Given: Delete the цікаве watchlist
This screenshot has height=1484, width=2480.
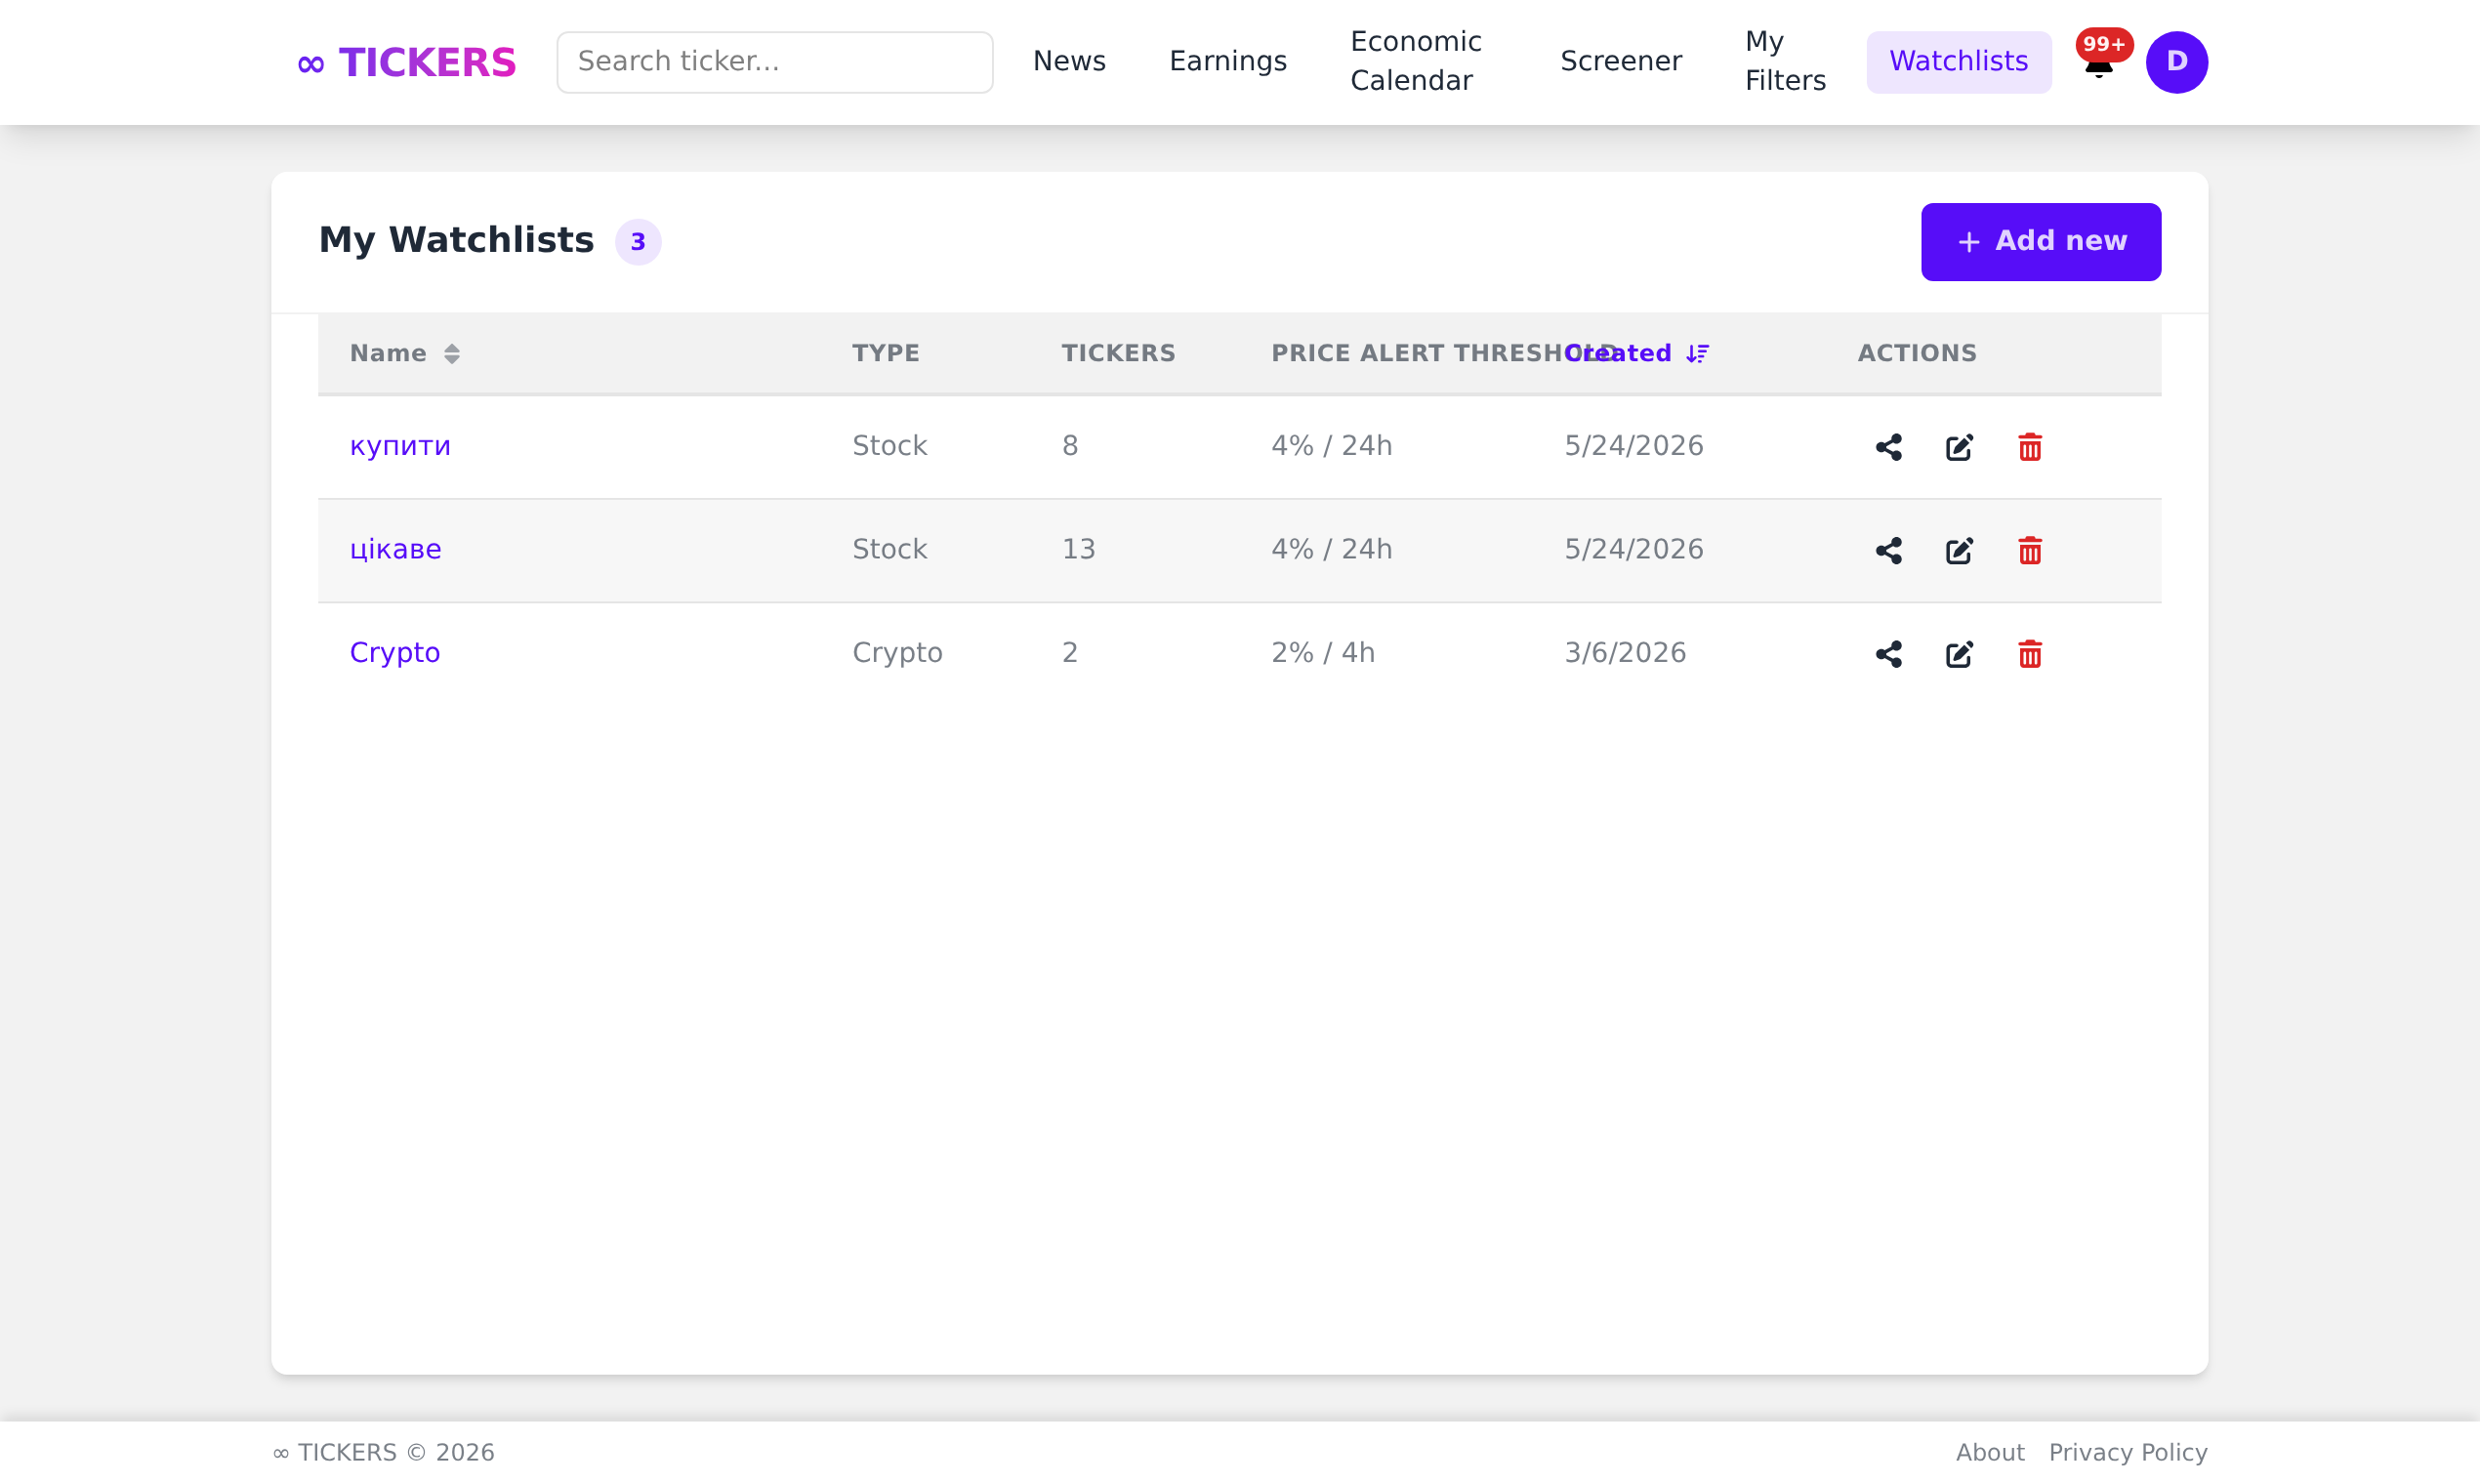Looking at the screenshot, I should [x=2029, y=551].
